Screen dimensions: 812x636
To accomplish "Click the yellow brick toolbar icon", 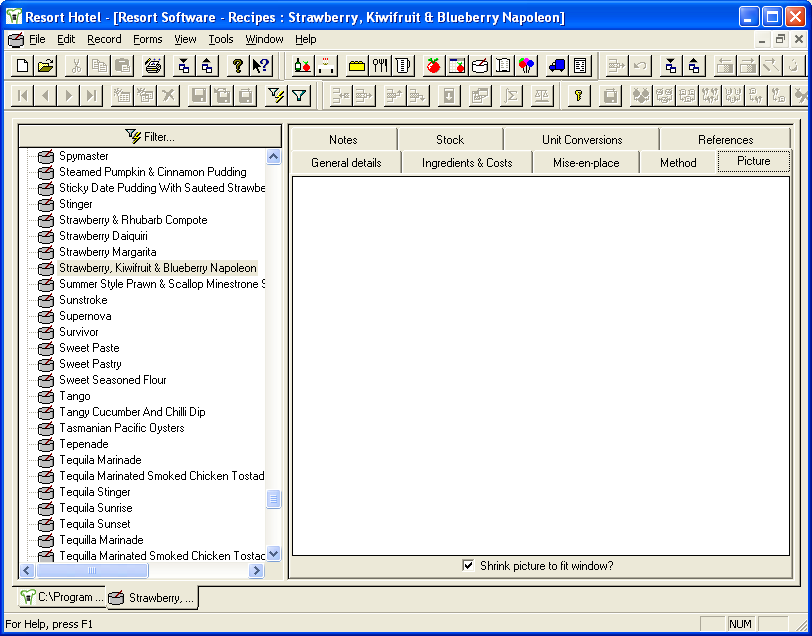I will [x=357, y=66].
